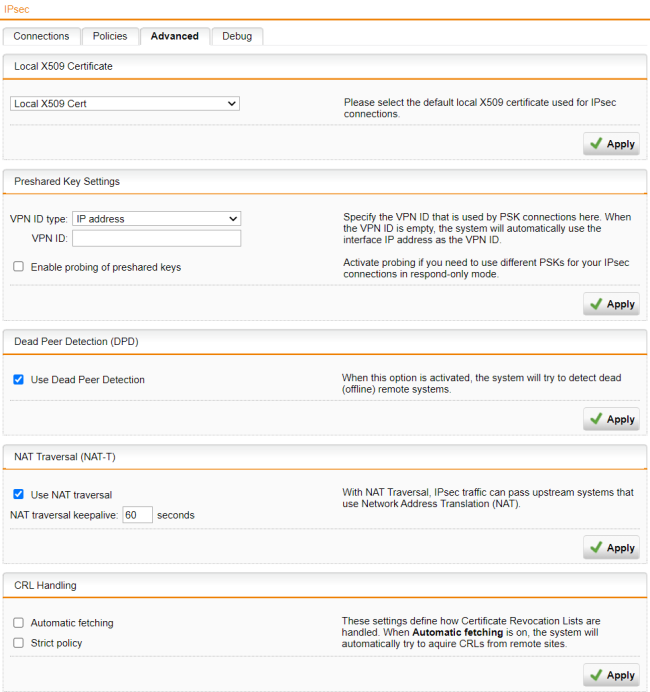Apply the NAT Traversal settings

(611, 547)
